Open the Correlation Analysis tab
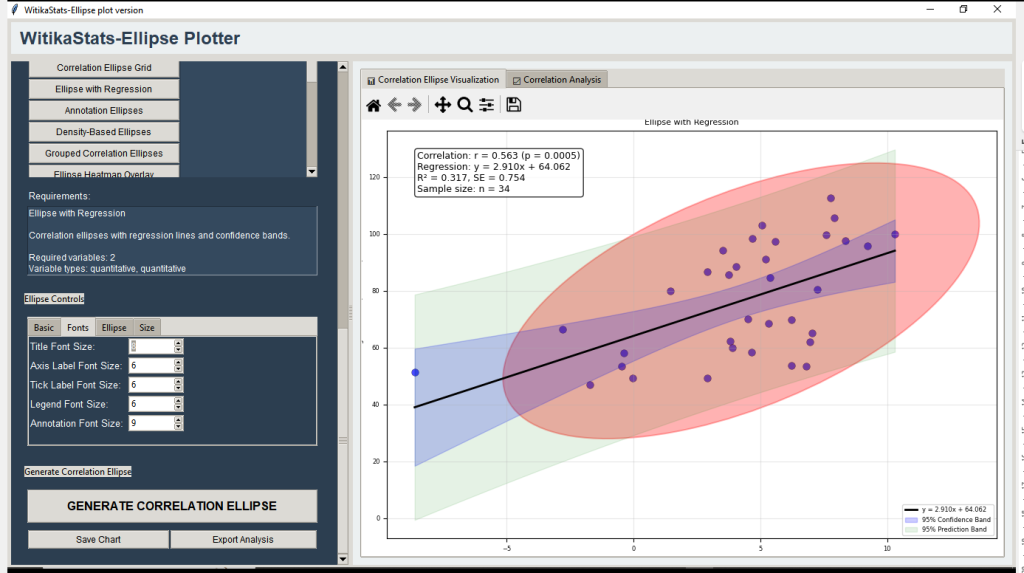The width and height of the screenshot is (1024, 573). [x=557, y=80]
